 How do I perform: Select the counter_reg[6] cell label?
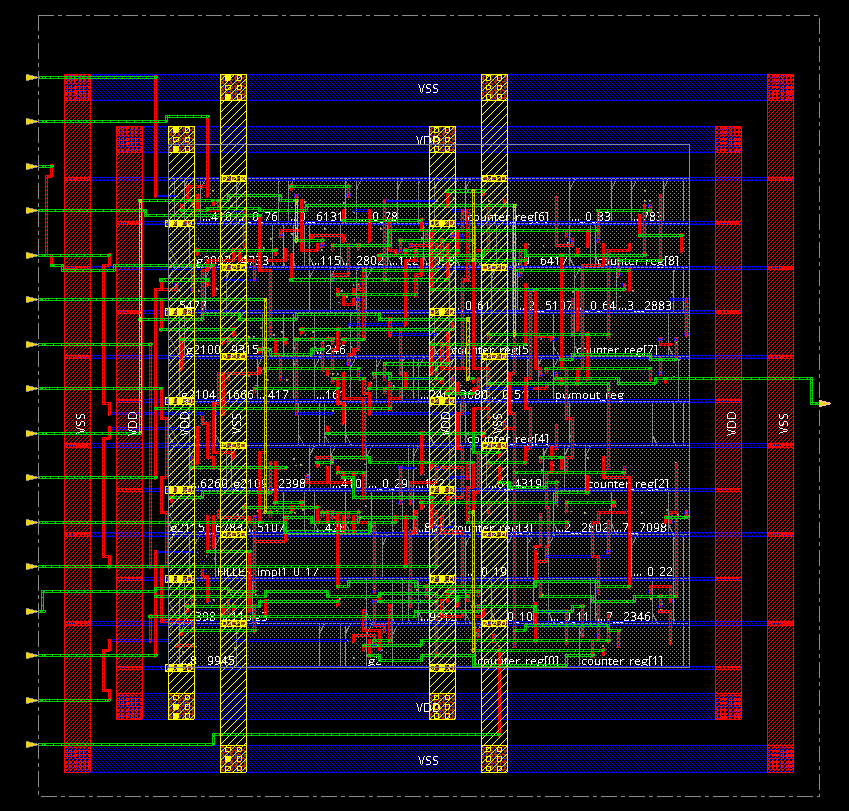click(507, 217)
